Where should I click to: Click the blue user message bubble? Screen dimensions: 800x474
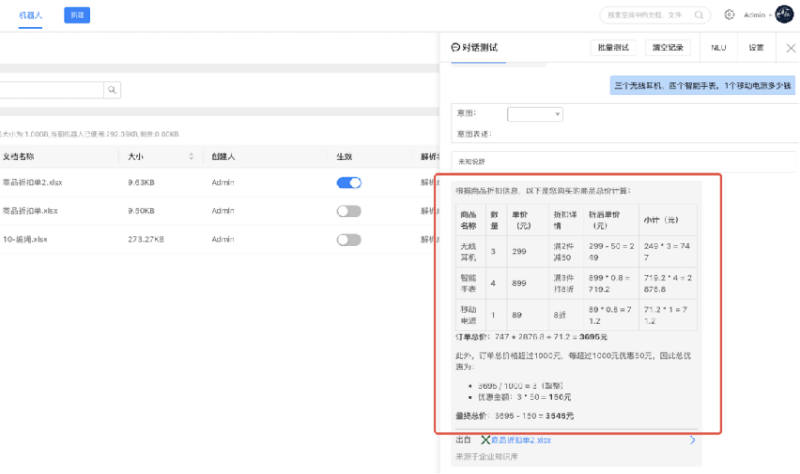click(702, 86)
